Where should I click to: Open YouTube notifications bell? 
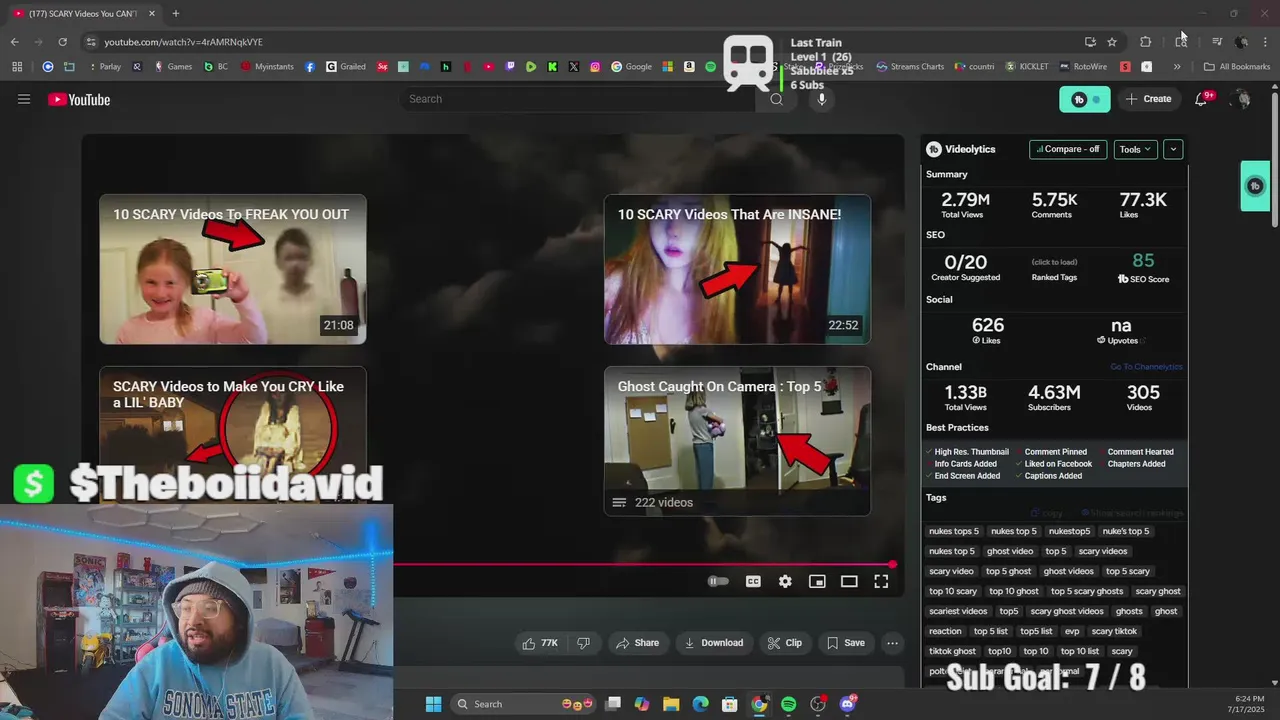point(1202,99)
